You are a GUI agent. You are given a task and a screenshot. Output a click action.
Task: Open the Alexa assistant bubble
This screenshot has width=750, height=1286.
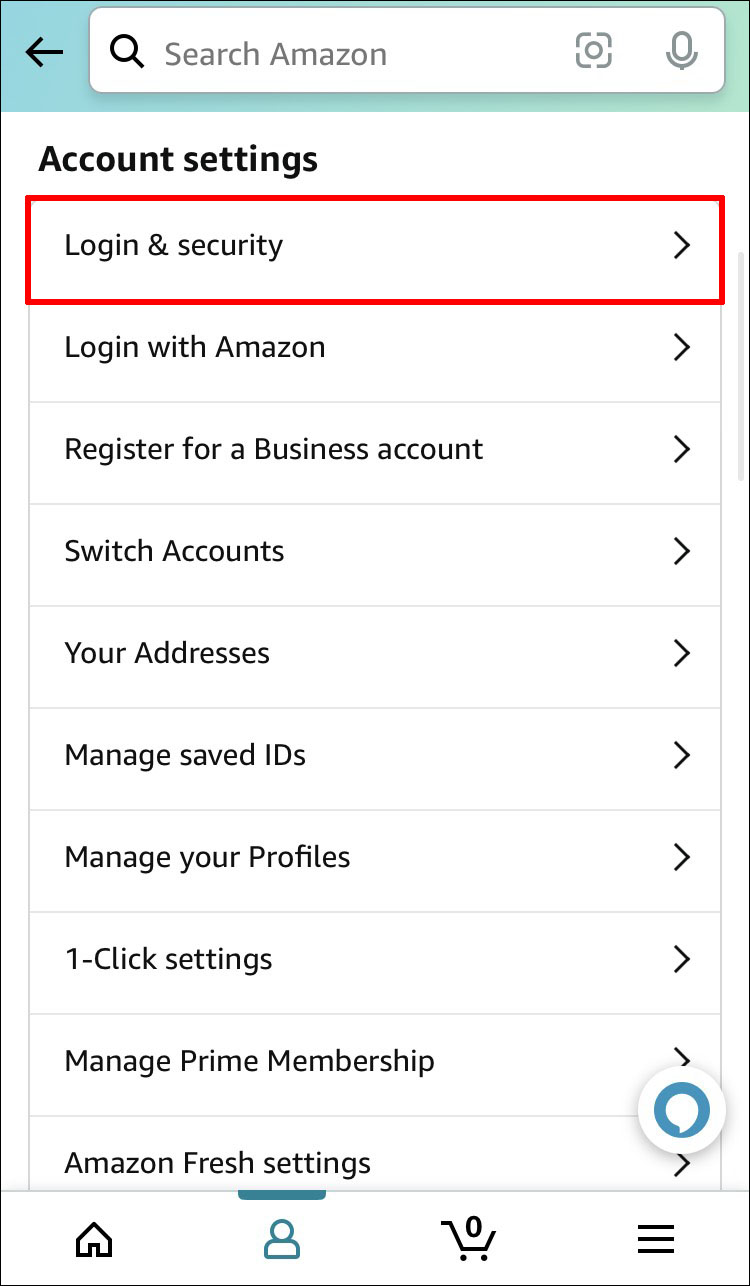click(681, 1109)
